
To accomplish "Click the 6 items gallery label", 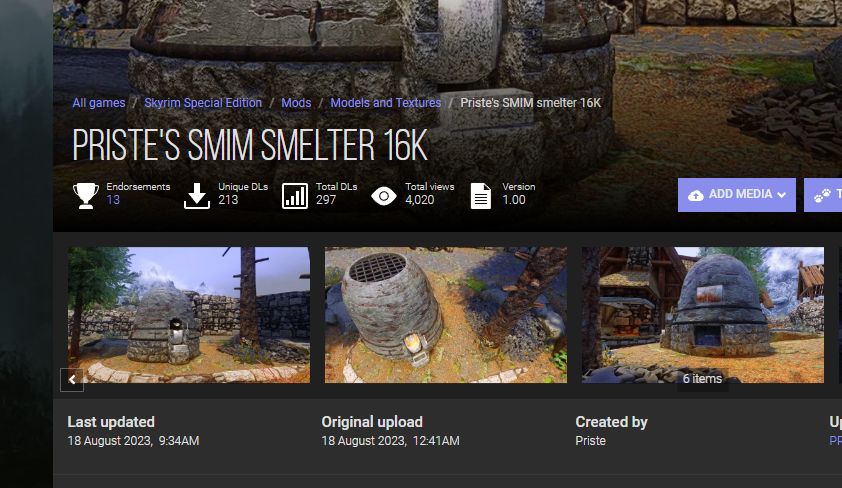I will 702,379.
